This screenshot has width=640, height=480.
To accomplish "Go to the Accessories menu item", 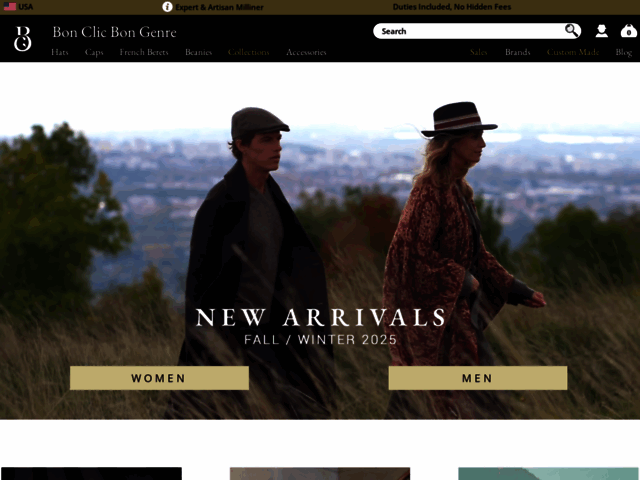I will 306,52.
